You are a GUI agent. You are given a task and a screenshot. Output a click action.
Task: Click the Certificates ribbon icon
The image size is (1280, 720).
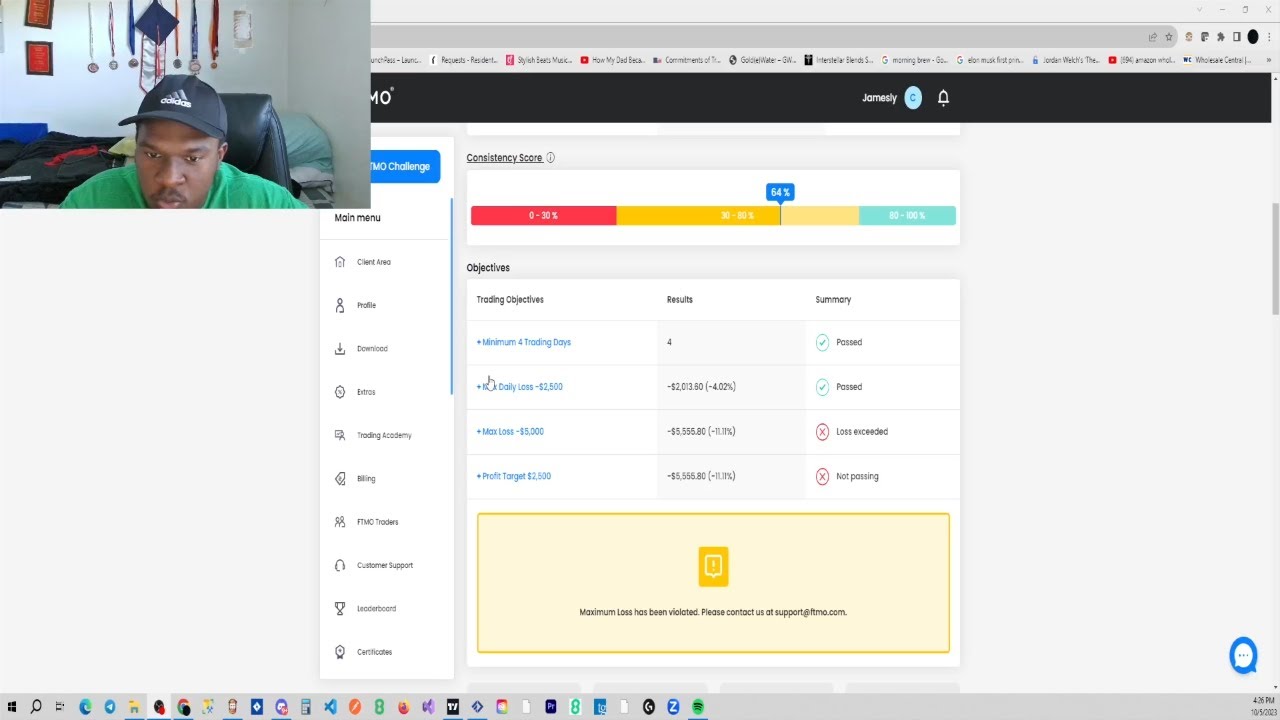point(340,652)
